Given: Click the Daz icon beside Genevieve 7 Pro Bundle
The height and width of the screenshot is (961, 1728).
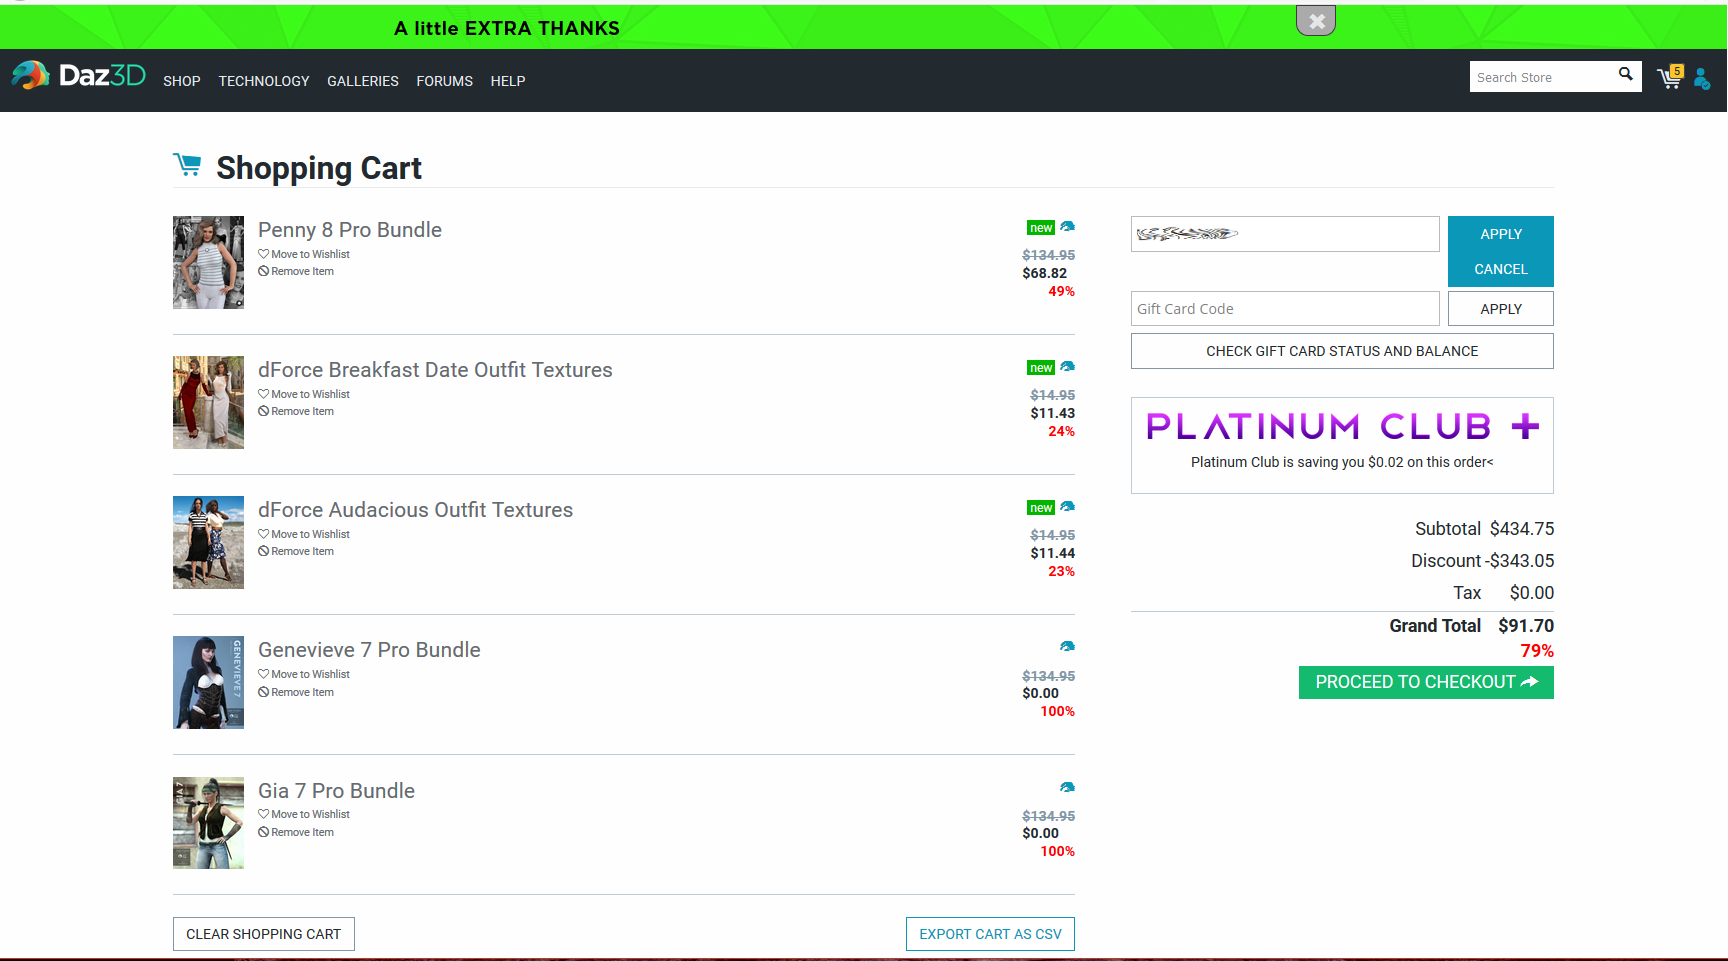Looking at the screenshot, I should [x=1067, y=647].
